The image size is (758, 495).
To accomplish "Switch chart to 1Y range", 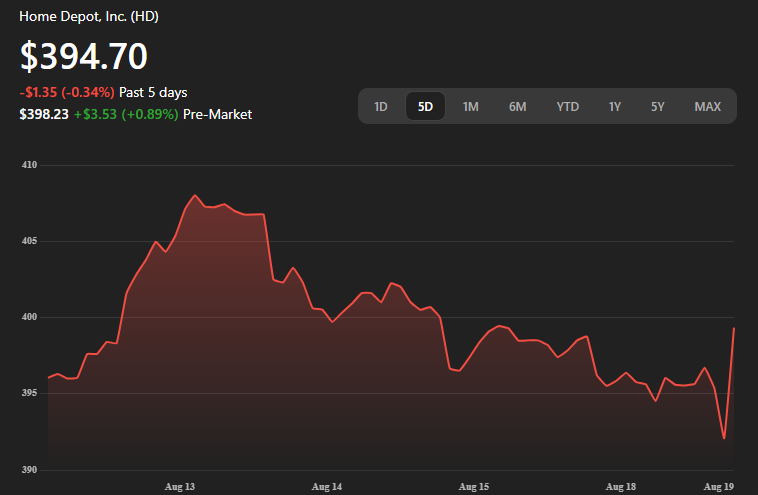I will [x=614, y=106].
